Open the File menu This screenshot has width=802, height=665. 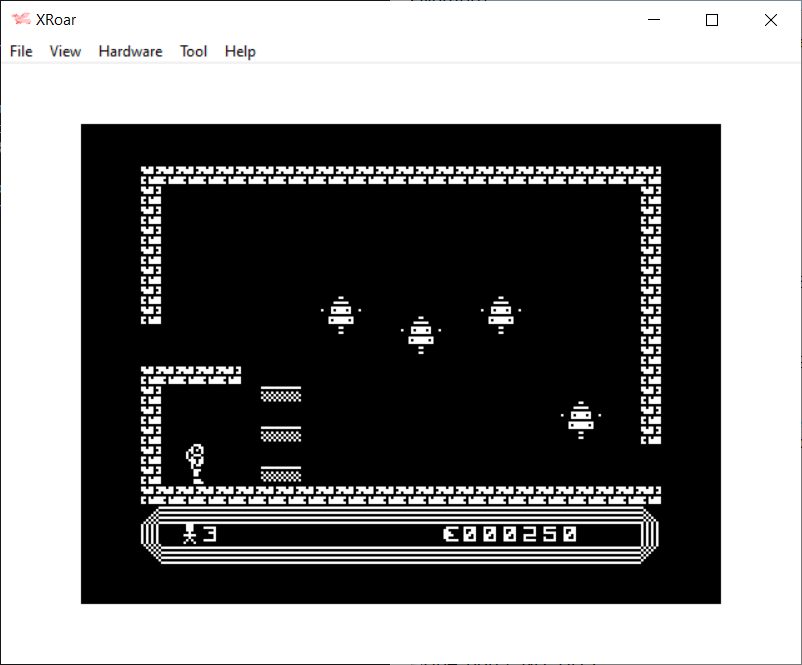21,51
